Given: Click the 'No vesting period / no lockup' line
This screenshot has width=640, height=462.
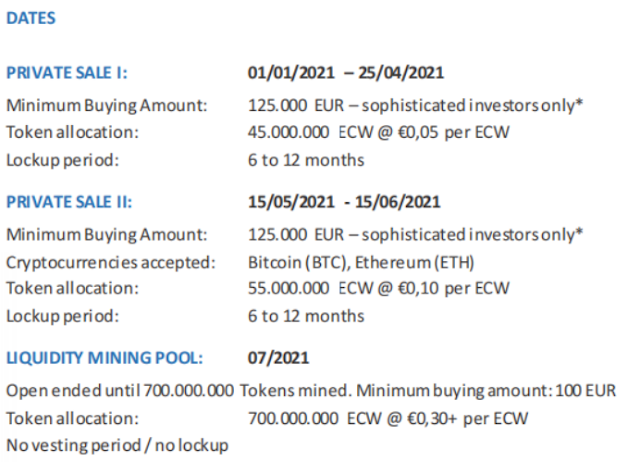Looking at the screenshot, I should point(117,445).
